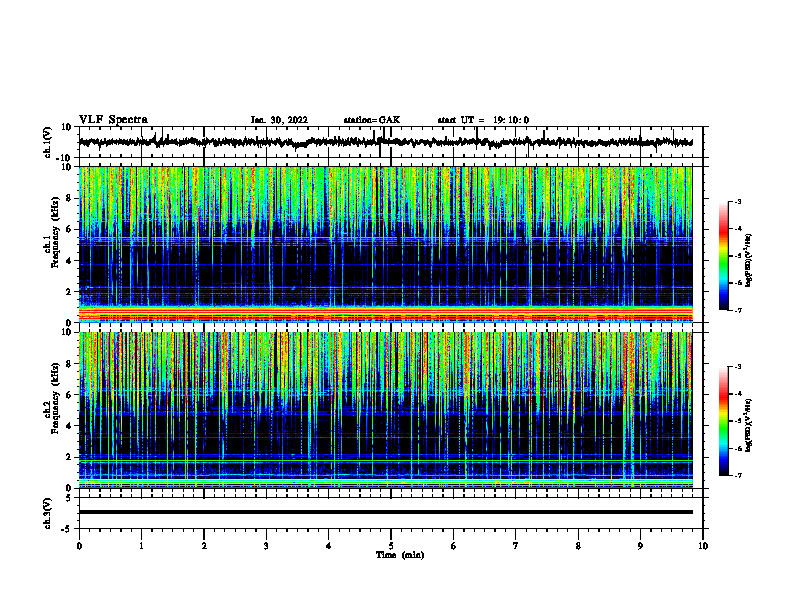Click the ch.1 spectrogram color scale bar
This screenshot has height=612, width=792.
(x=723, y=256)
